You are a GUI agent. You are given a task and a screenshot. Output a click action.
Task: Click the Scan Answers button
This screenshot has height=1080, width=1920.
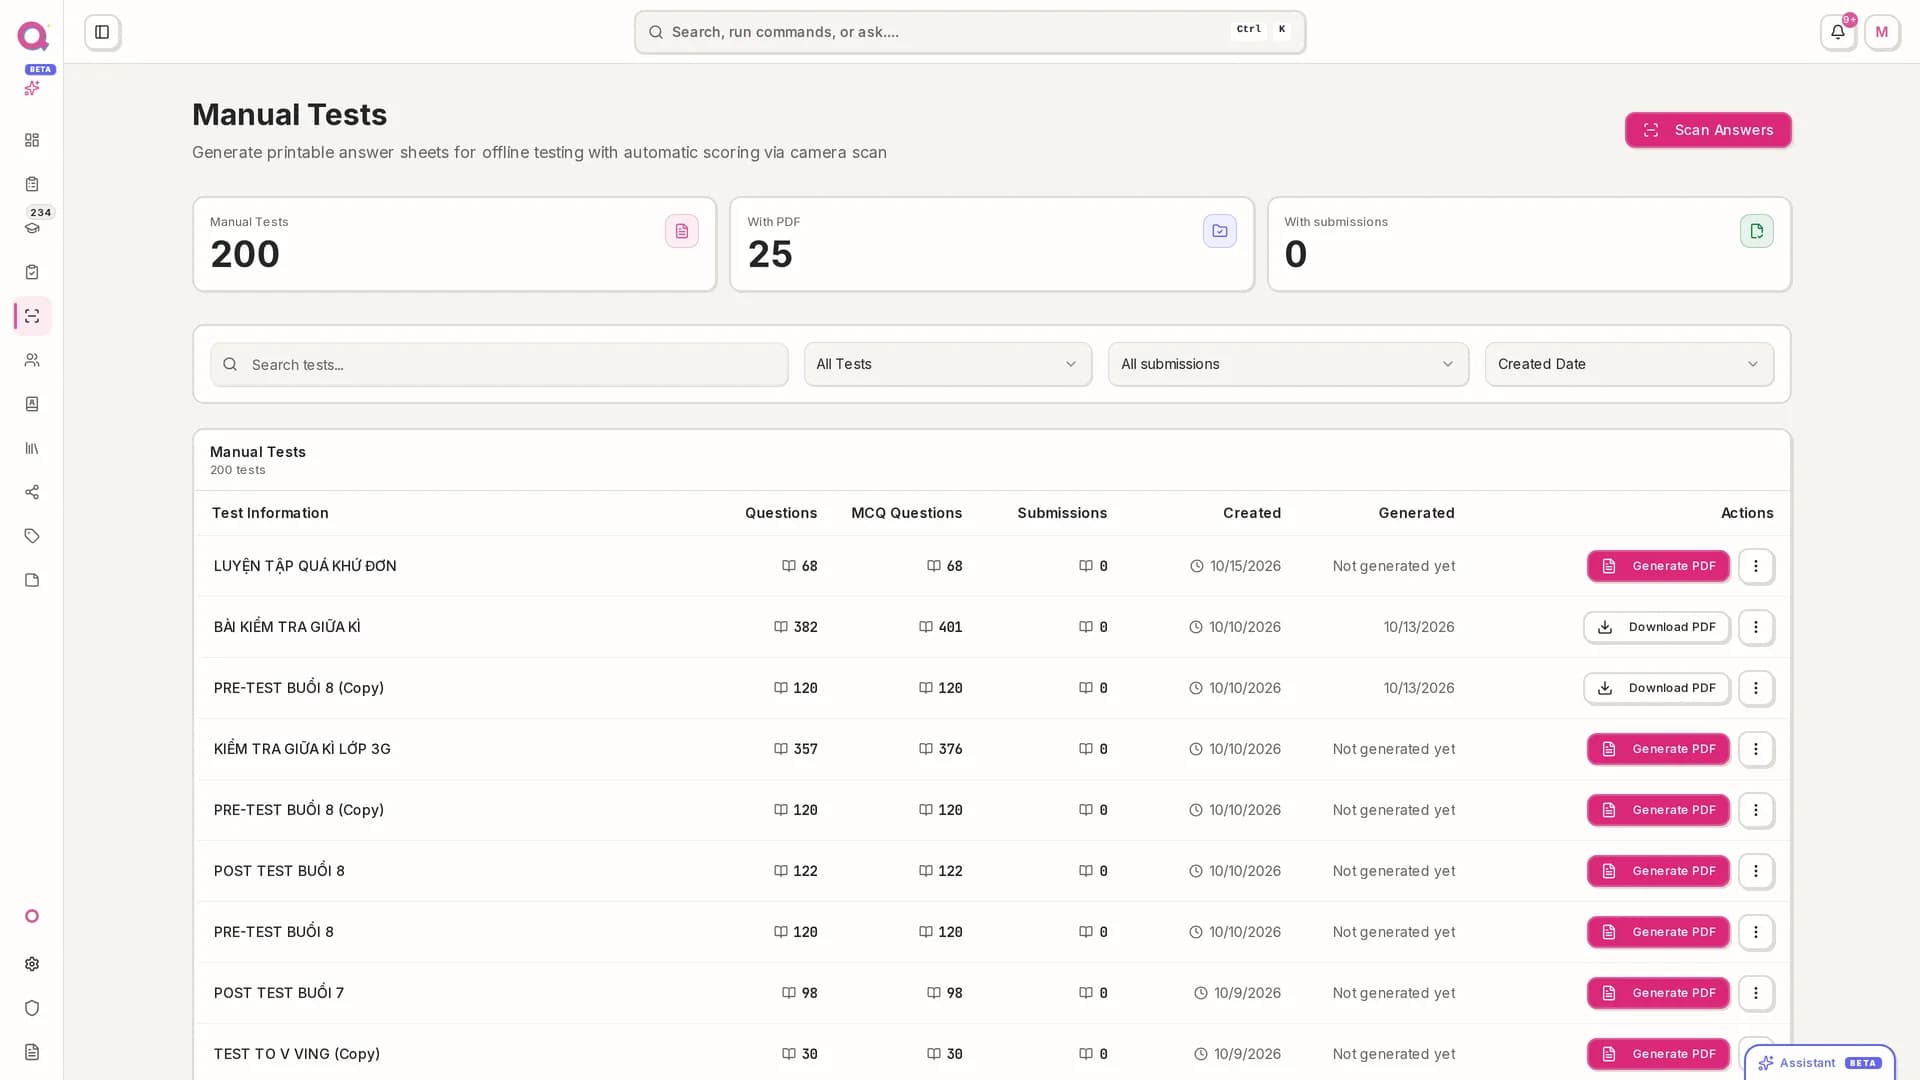(1708, 130)
